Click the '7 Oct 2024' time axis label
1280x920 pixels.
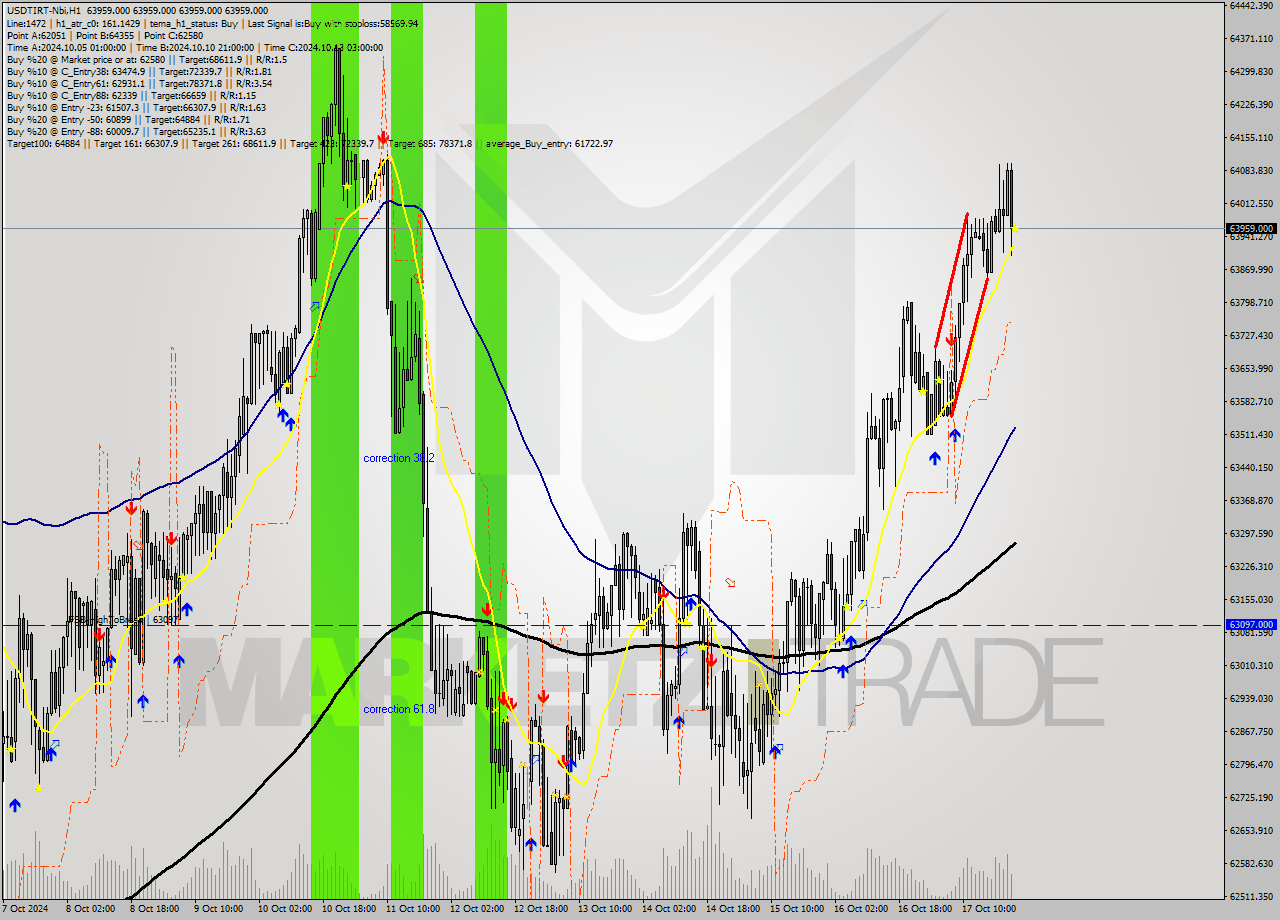tap(25, 909)
